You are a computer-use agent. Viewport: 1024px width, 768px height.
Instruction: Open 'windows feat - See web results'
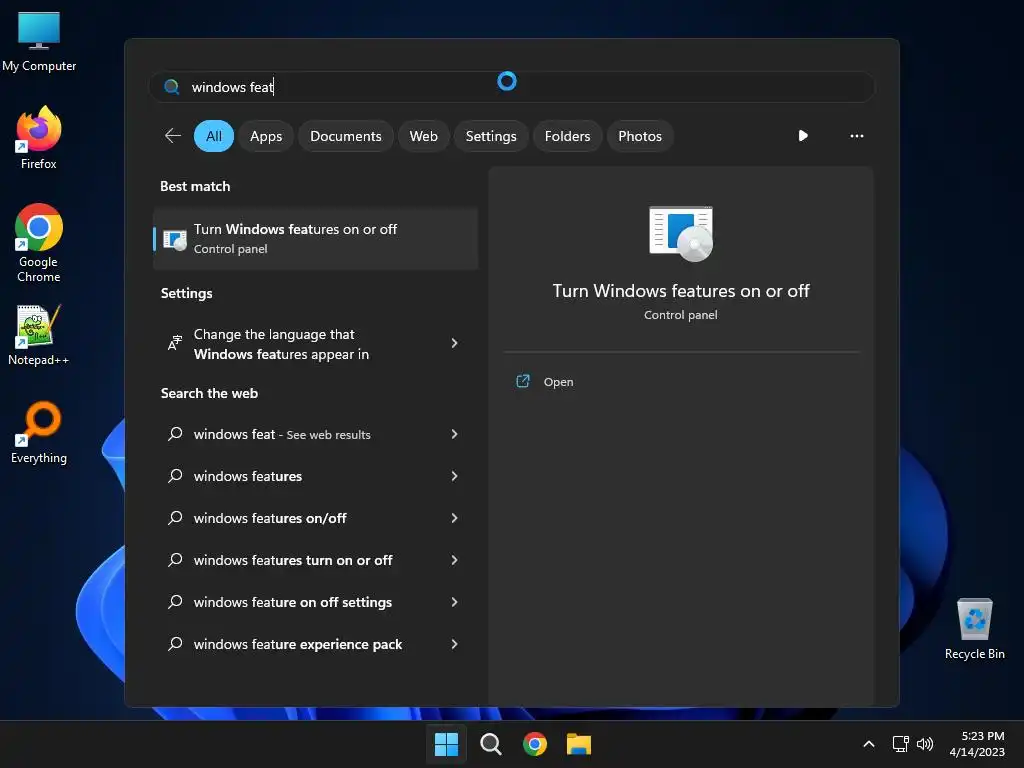pyautogui.click(x=315, y=434)
